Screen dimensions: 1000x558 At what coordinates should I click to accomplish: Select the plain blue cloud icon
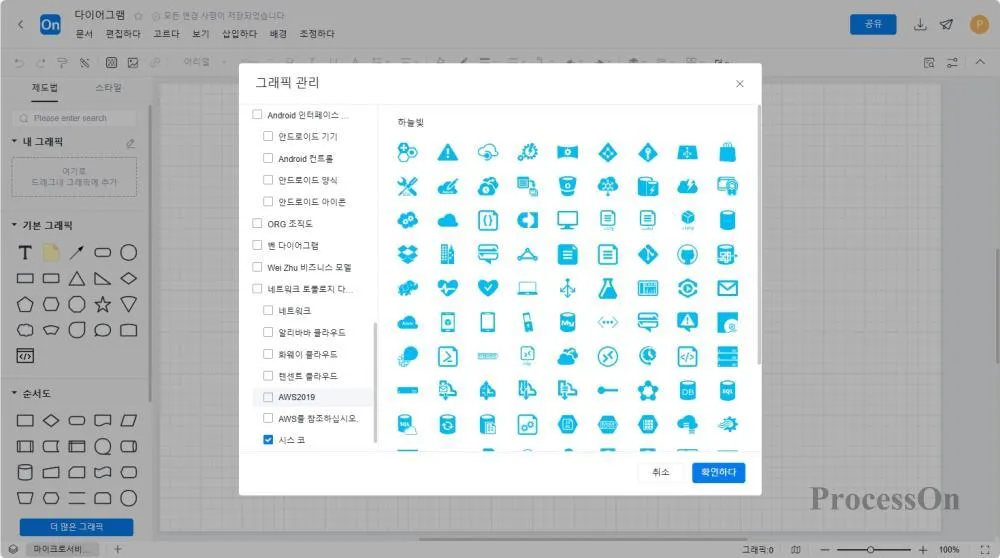coord(448,221)
